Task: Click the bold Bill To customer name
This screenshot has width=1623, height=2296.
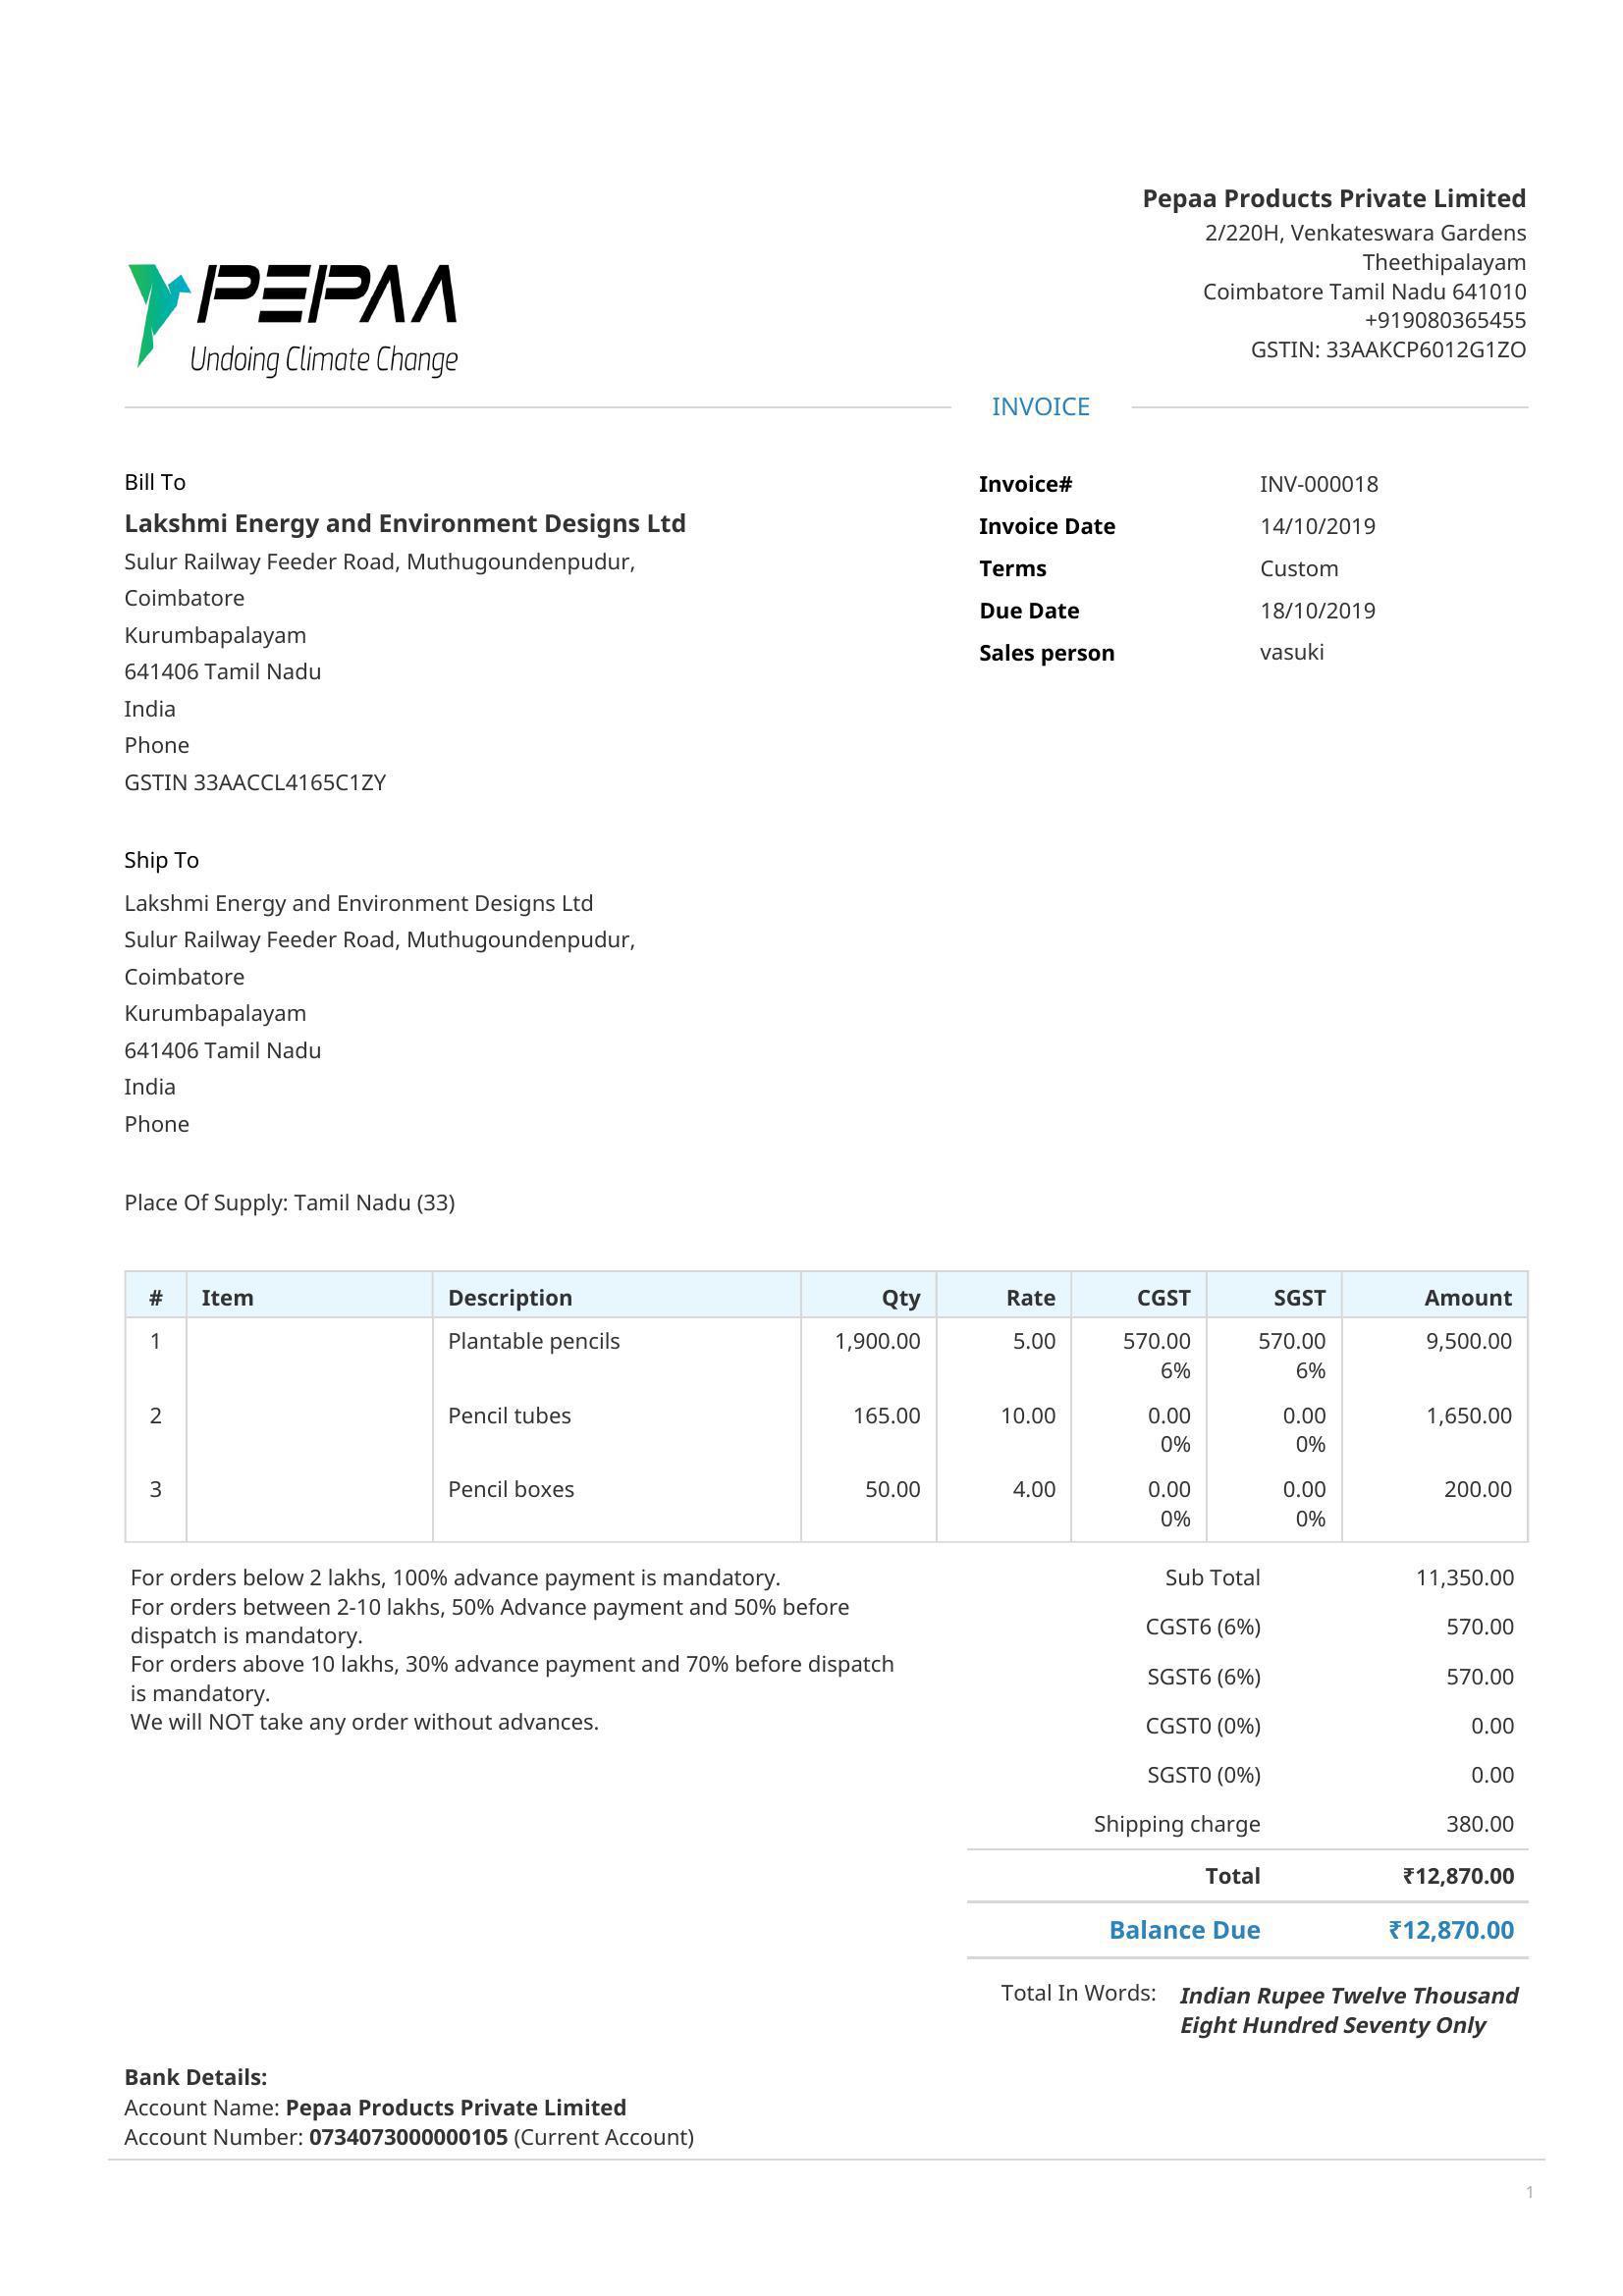Action: 404,523
